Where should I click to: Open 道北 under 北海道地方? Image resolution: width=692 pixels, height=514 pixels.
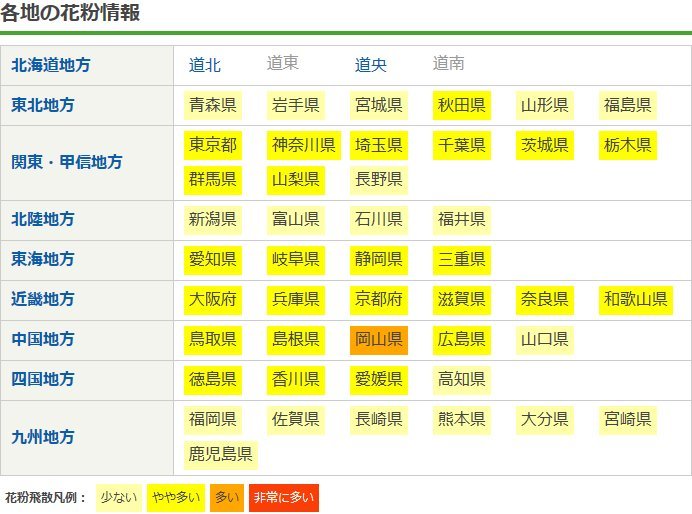pos(205,65)
